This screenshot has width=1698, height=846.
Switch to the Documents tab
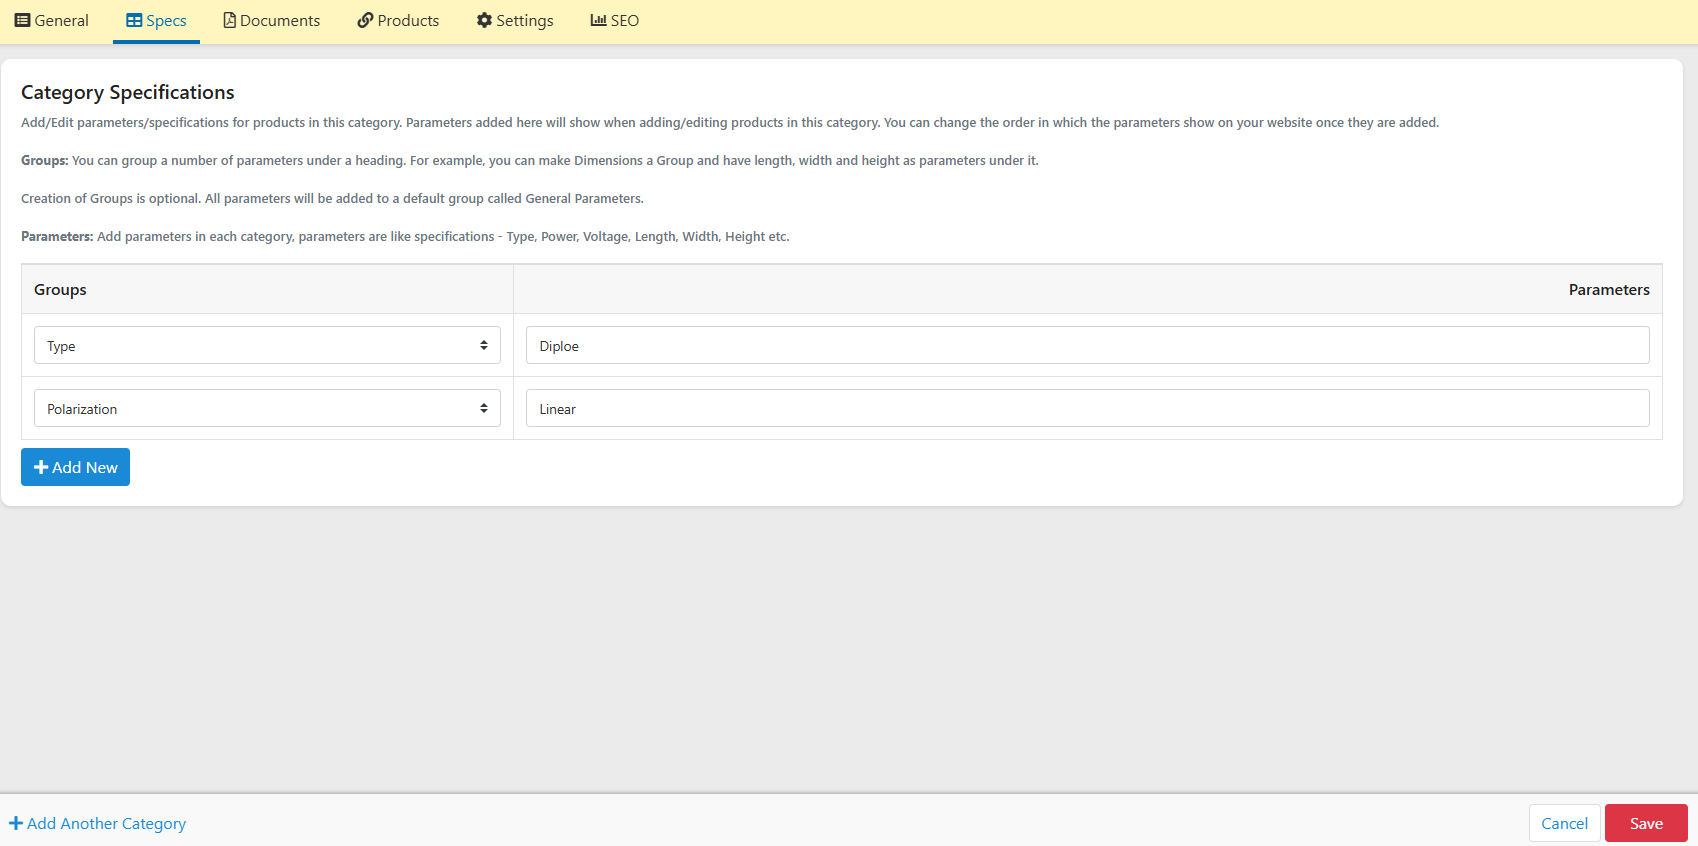pos(272,20)
